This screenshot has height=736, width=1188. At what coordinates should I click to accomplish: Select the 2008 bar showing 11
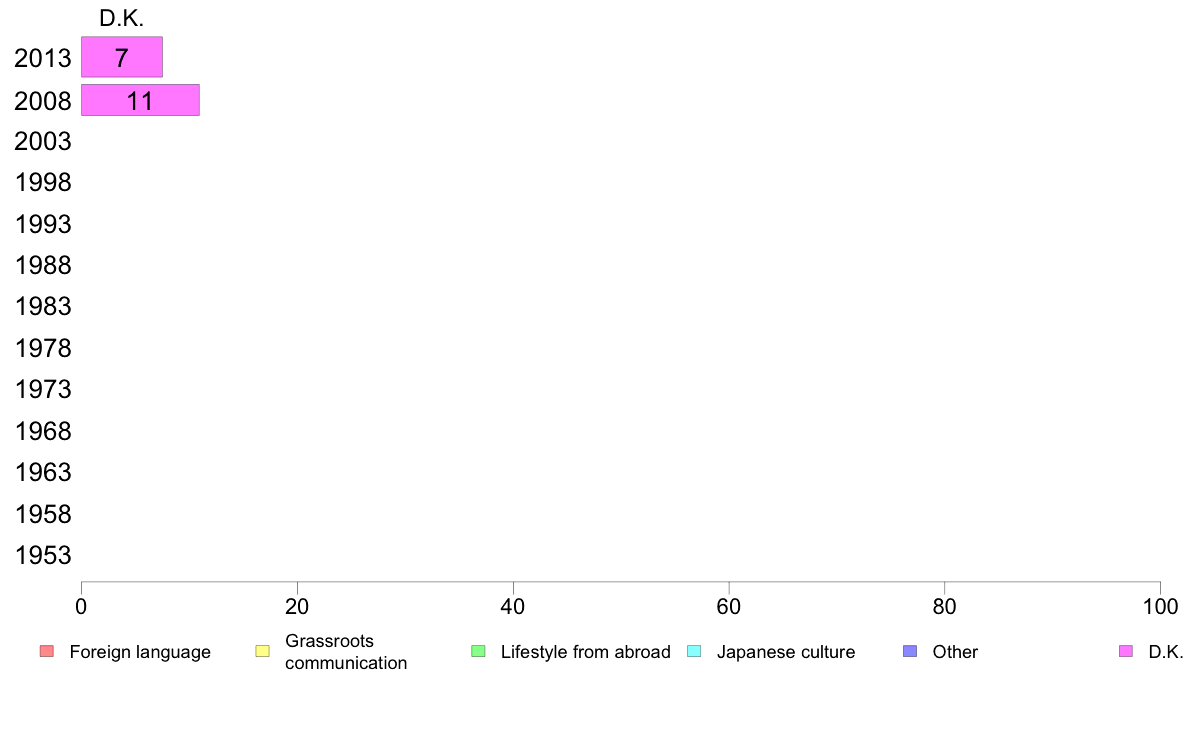pyautogui.click(x=140, y=100)
